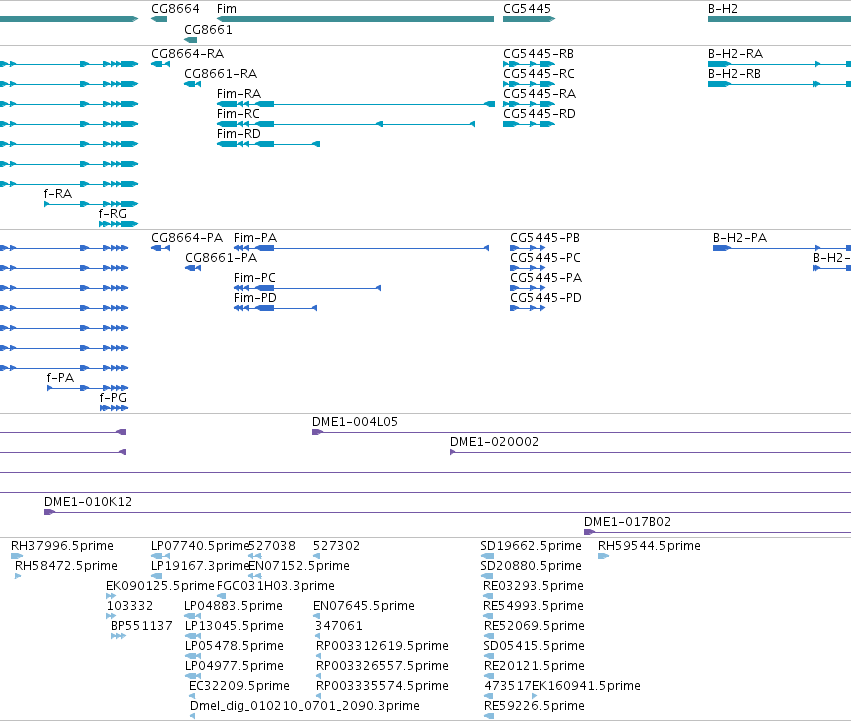
Task: Click the f-PG protein label
Action: coord(113,398)
